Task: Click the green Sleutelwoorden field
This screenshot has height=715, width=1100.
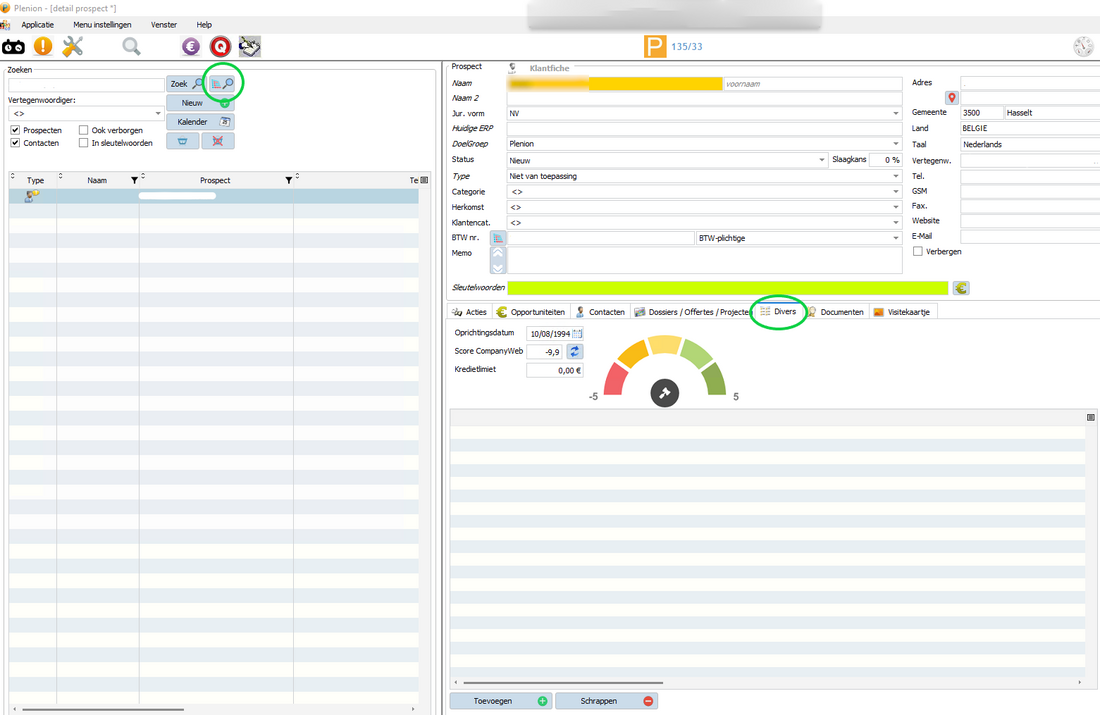Action: point(727,288)
